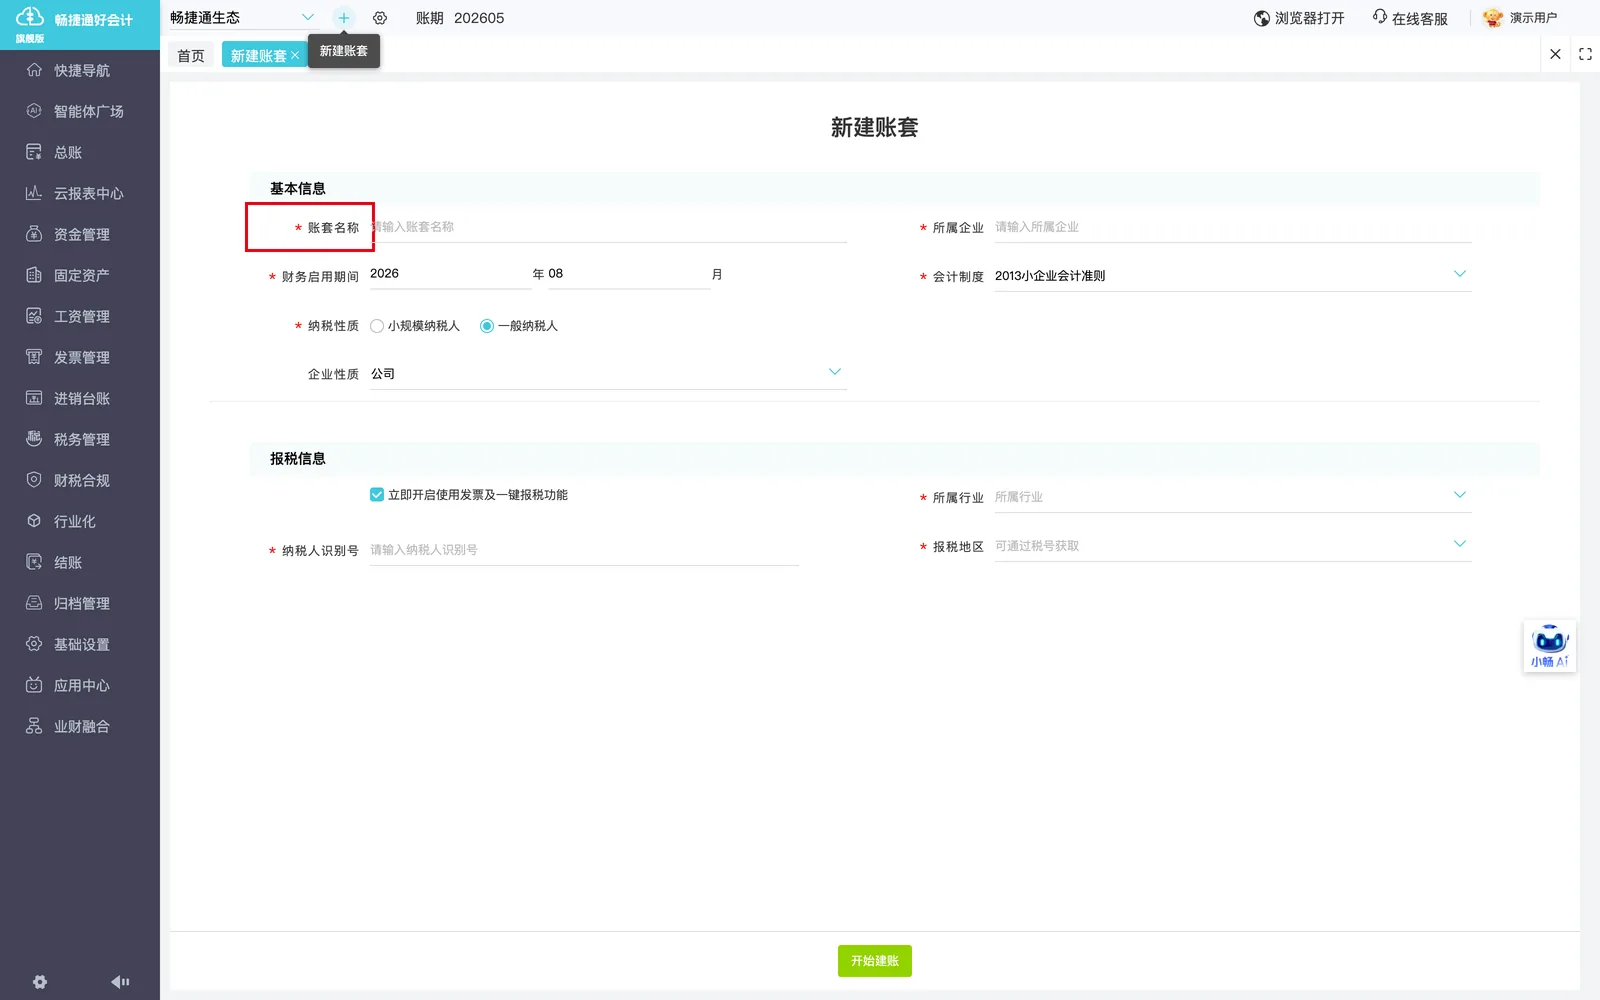The image size is (1600, 1000).
Task: Click the 所属企业 input field
Action: [1232, 227]
